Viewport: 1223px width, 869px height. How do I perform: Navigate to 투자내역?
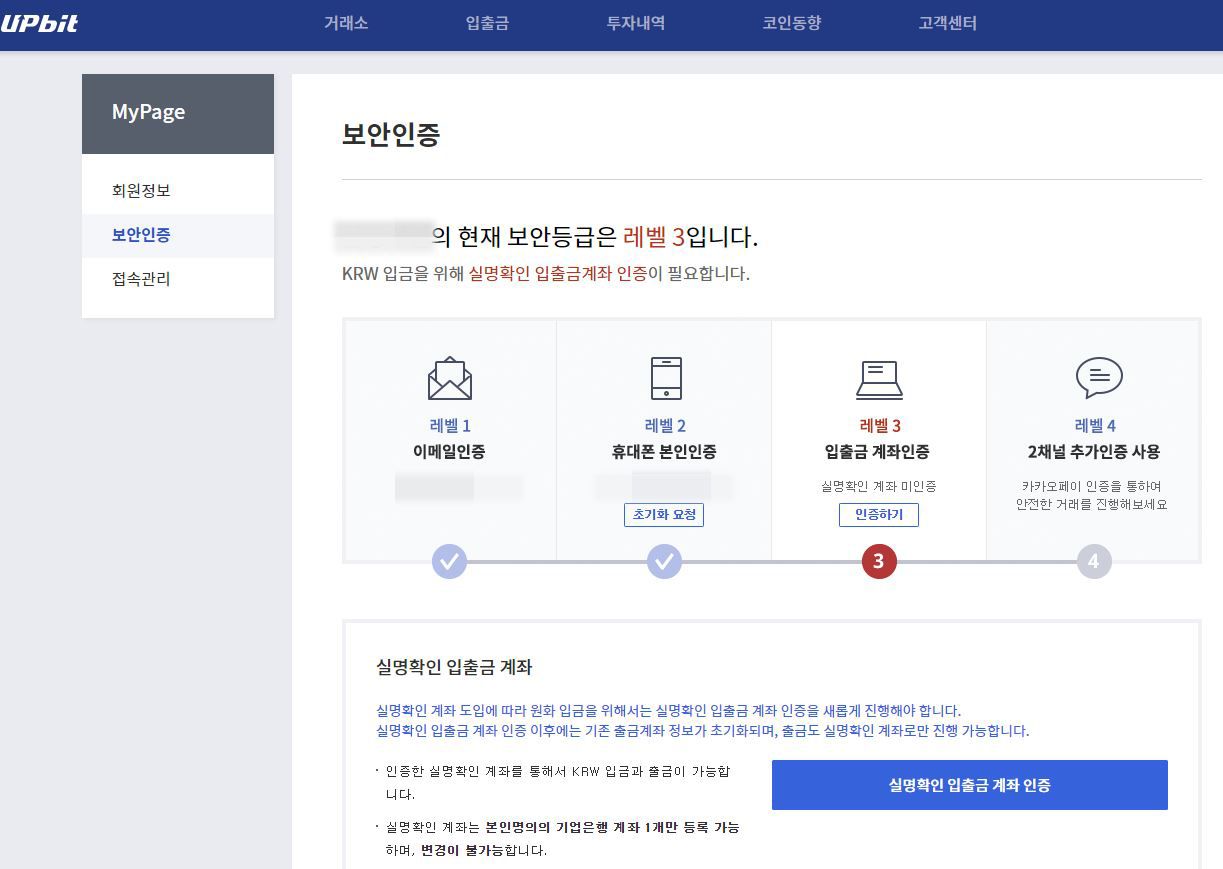636,23
